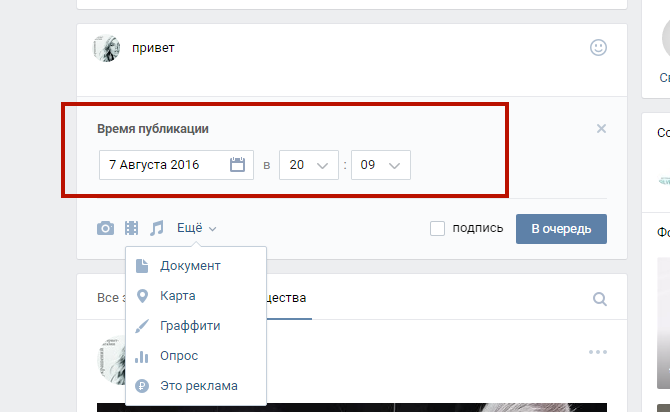Click the search magnifier on the wall
Screen dimensions: 670x412
pos(600,299)
